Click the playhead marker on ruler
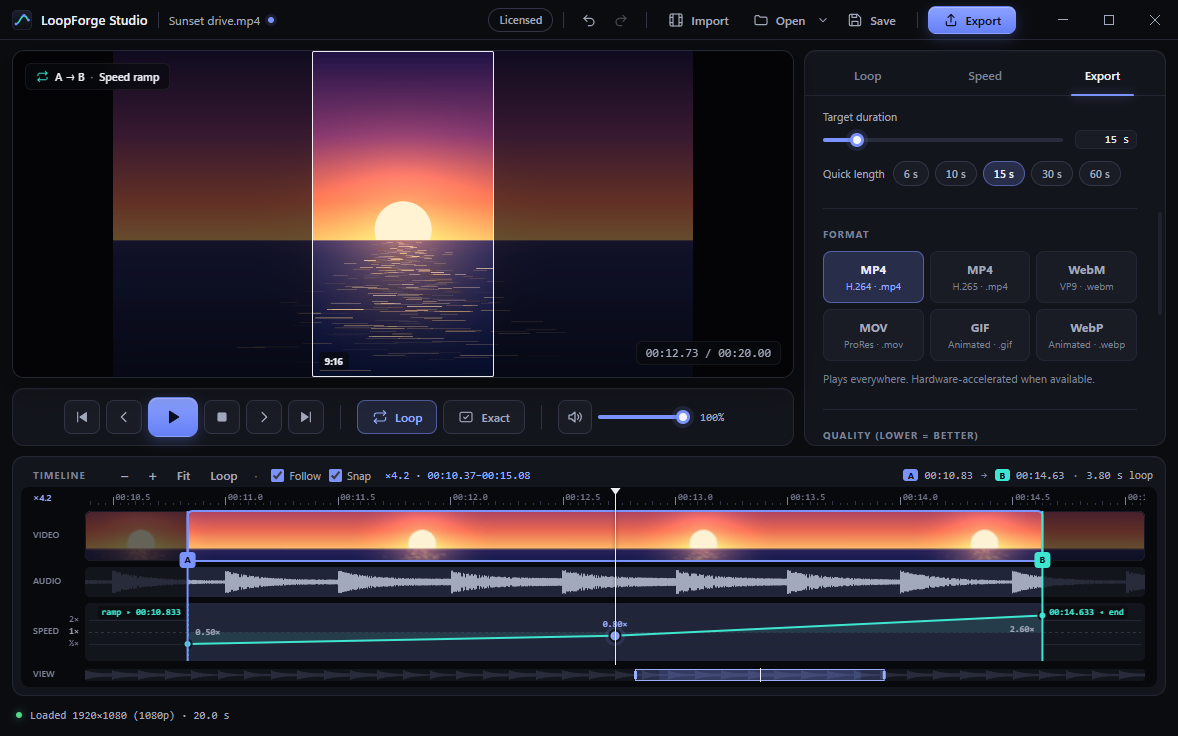Image resolution: width=1178 pixels, height=736 pixels. (x=615, y=492)
